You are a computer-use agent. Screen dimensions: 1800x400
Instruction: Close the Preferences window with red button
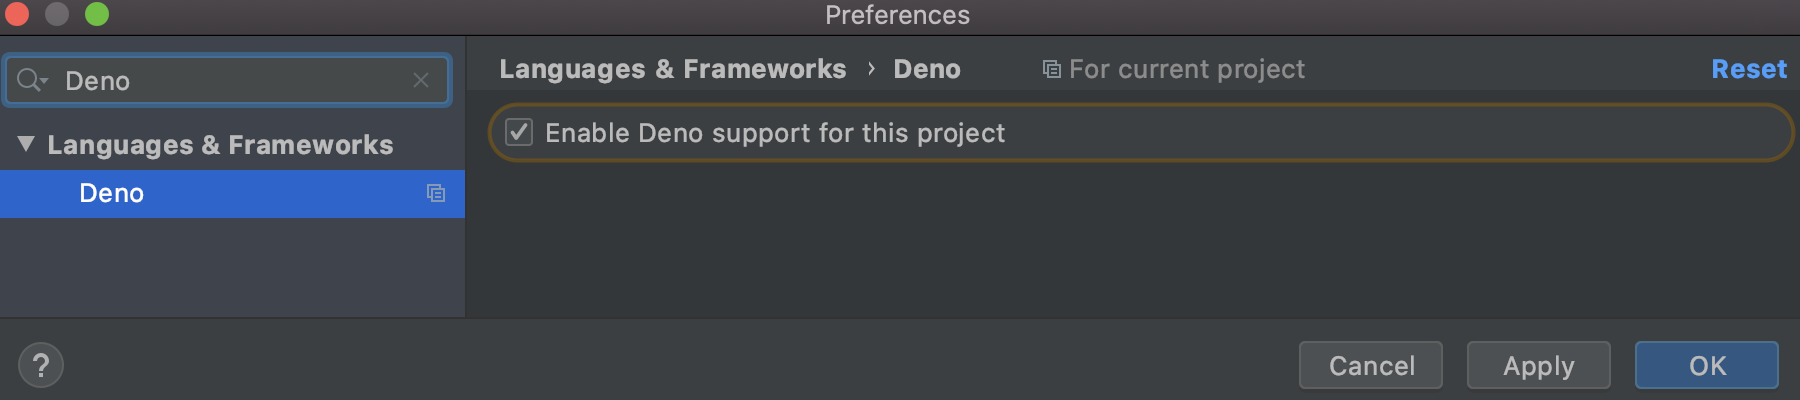[17, 14]
